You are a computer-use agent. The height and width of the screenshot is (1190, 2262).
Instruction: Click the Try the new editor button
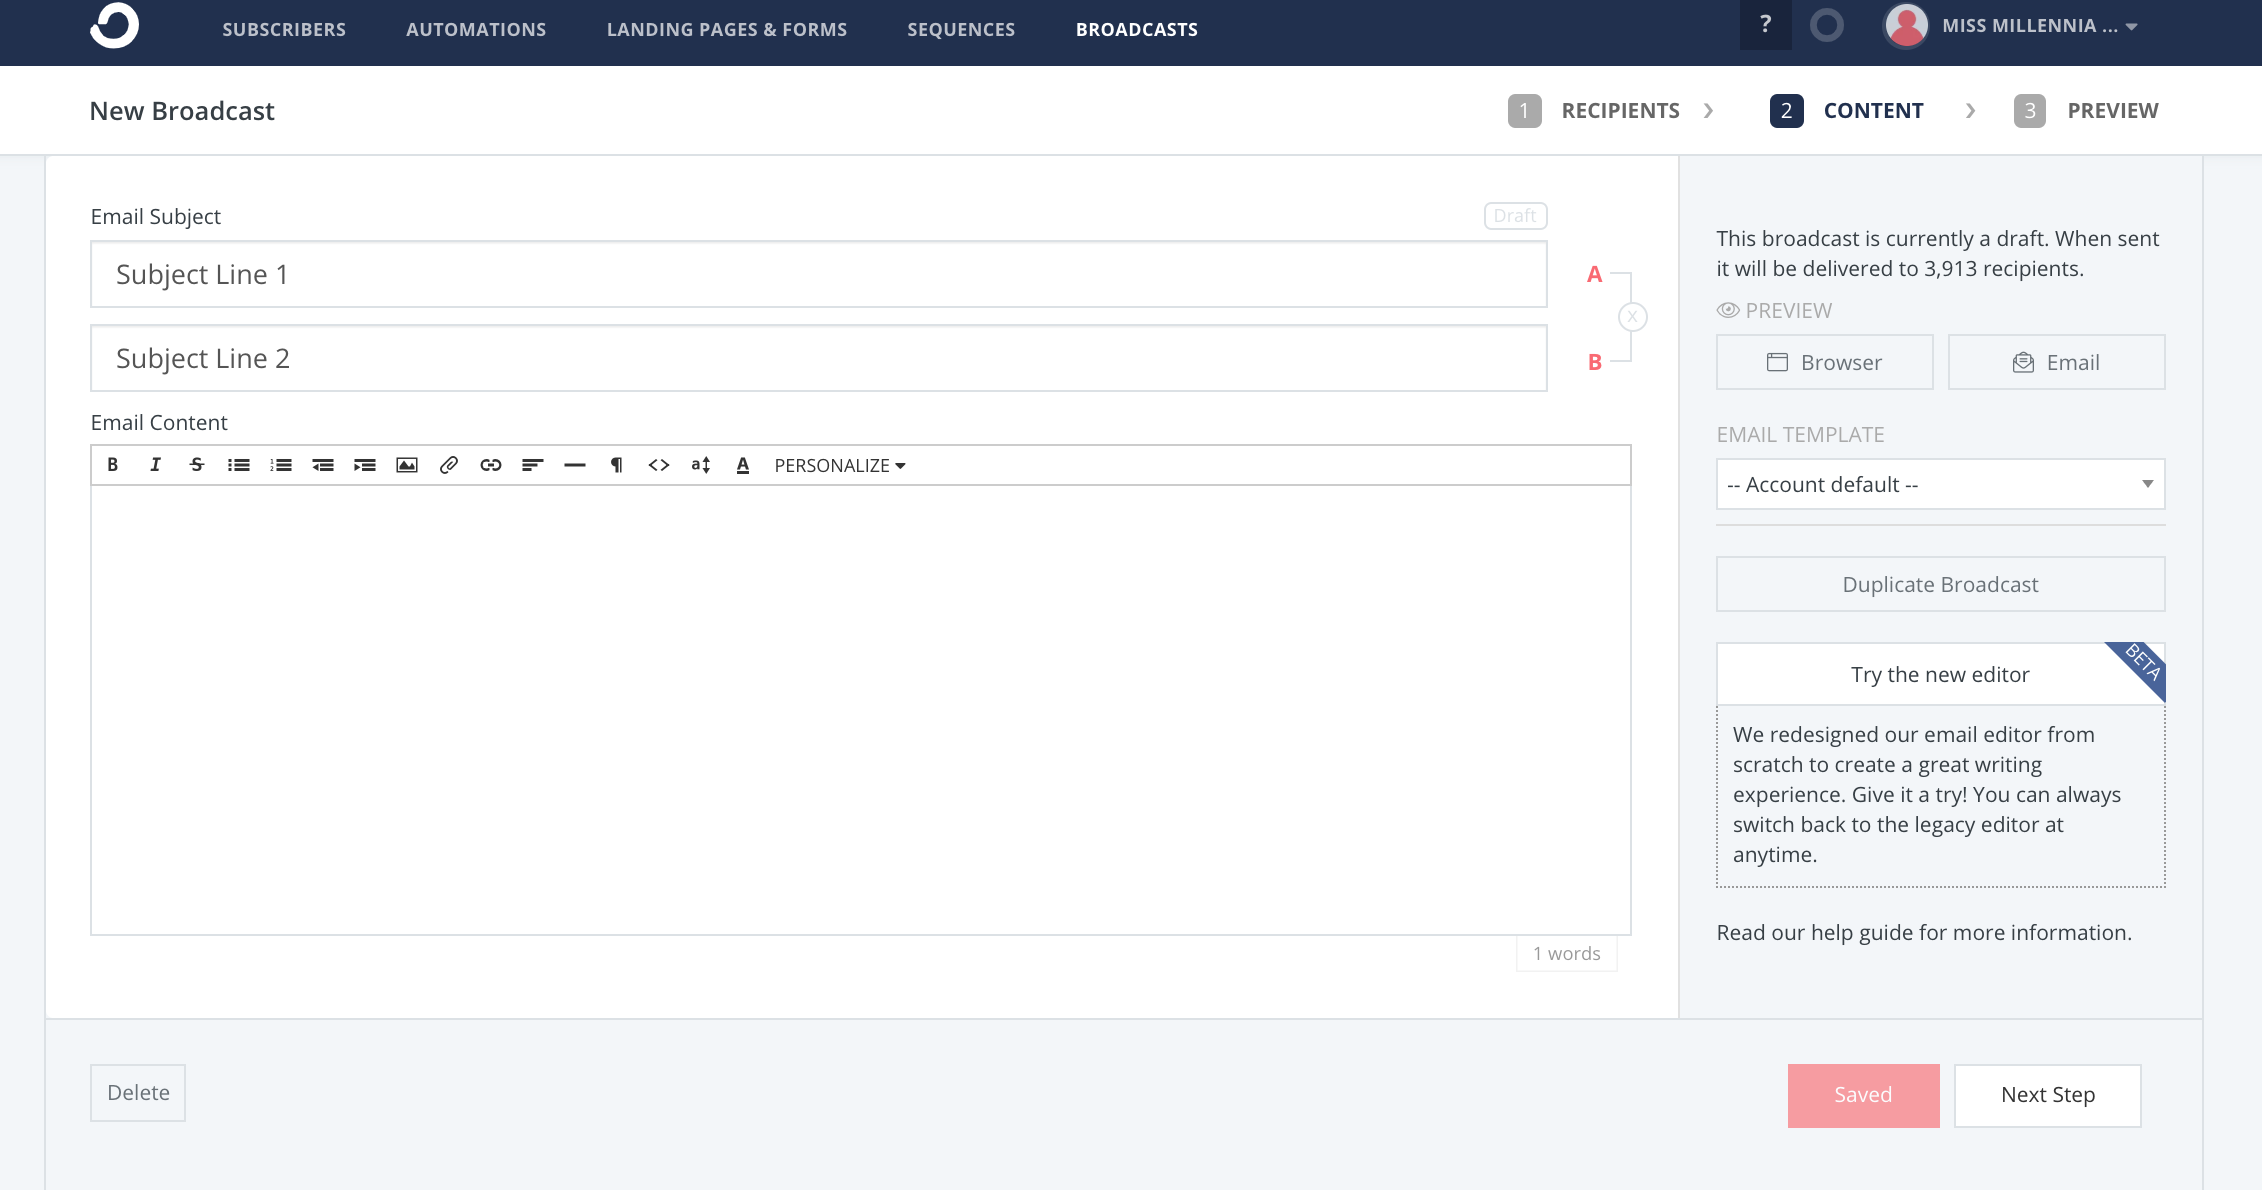[1939, 674]
